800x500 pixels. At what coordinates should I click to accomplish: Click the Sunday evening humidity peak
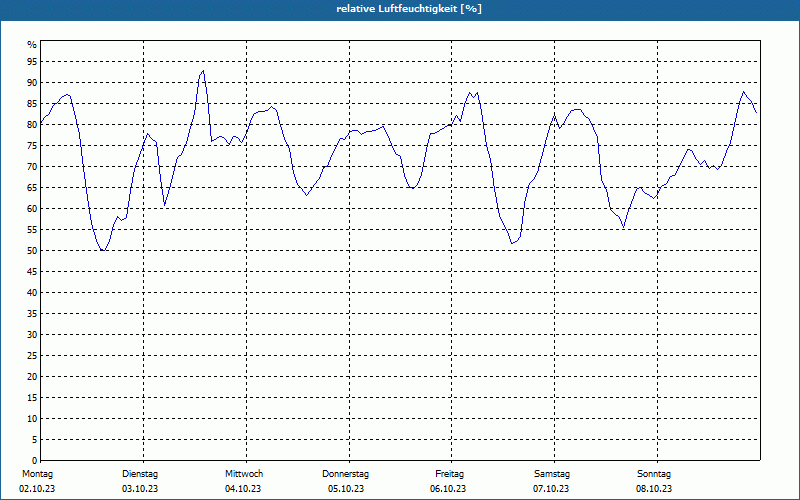(743, 92)
